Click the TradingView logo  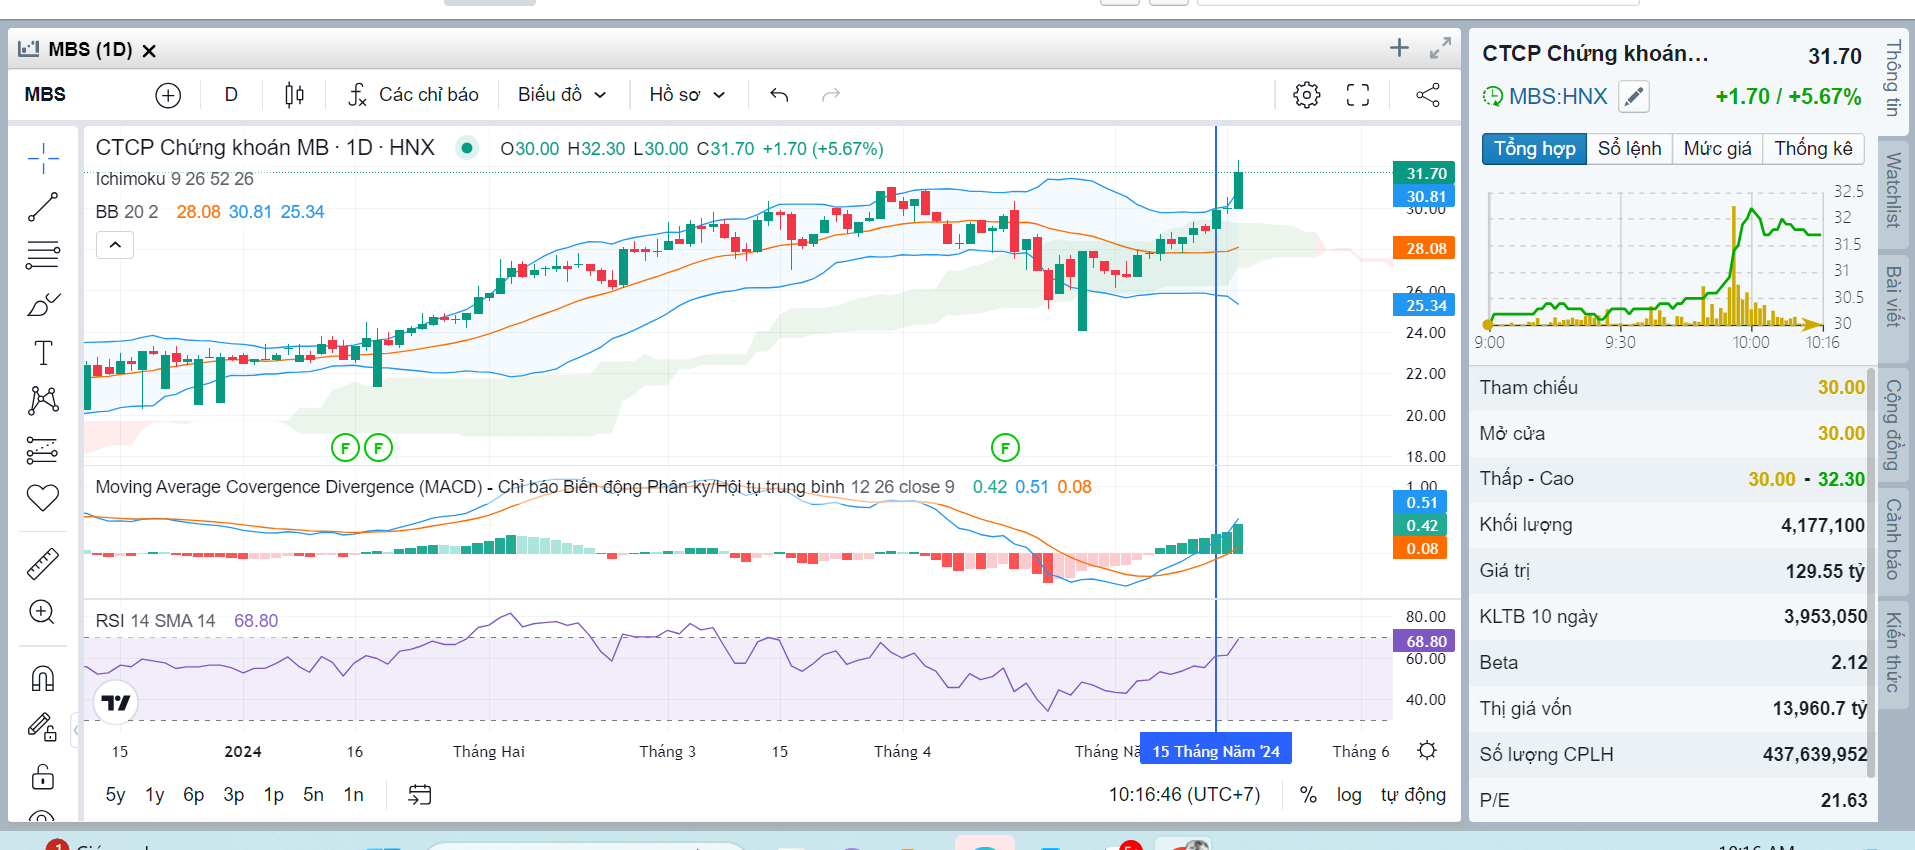[x=116, y=703]
